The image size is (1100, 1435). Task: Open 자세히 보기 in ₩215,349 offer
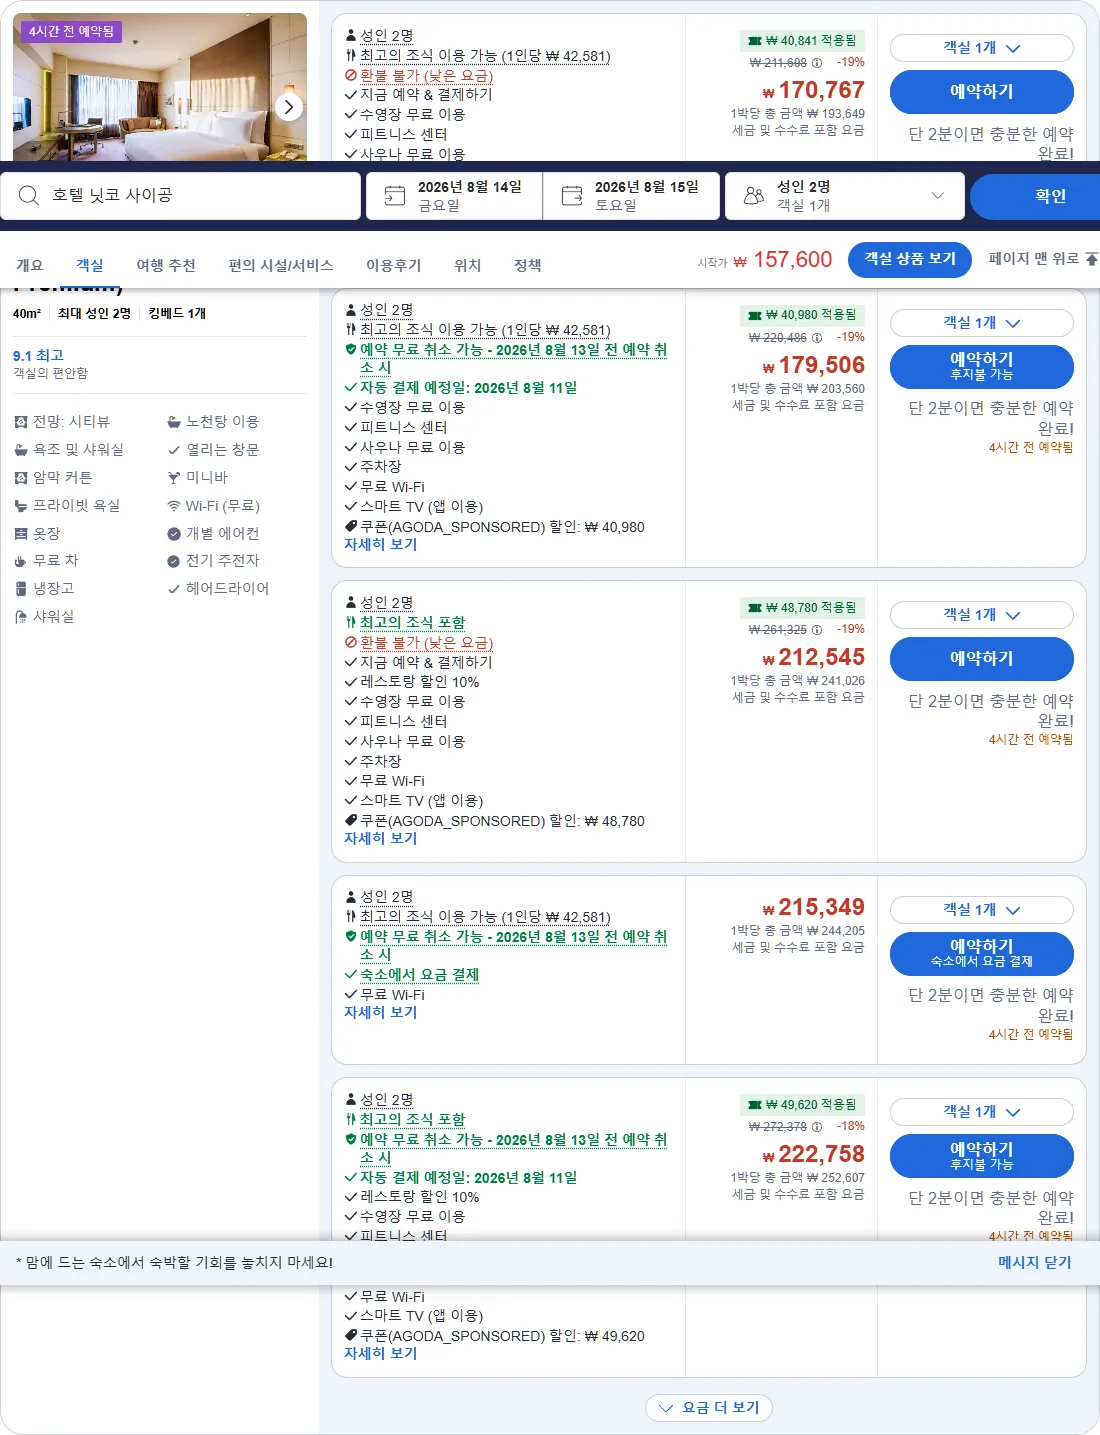coord(381,1013)
